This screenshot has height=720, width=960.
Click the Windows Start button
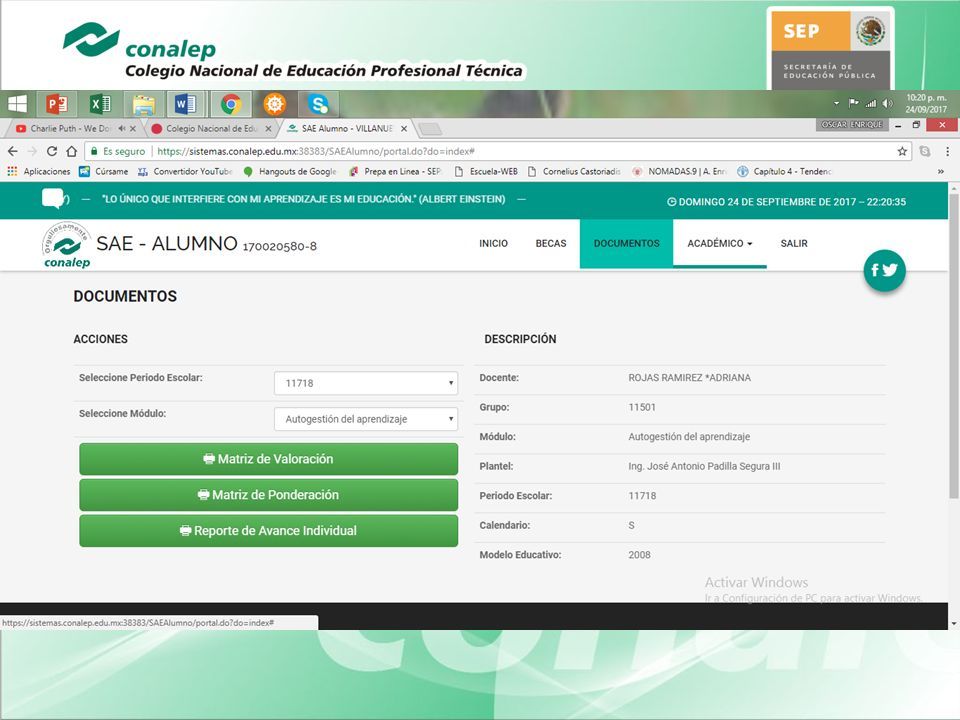coord(17,105)
